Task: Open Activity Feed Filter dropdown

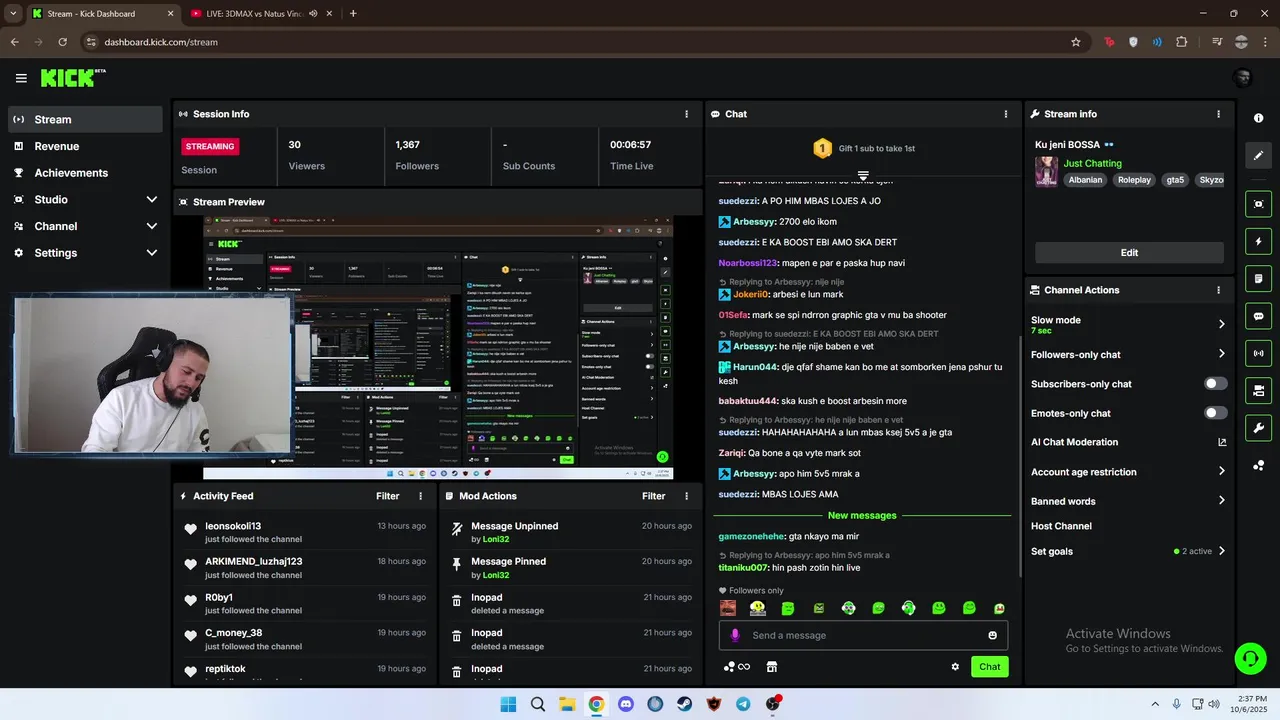Action: tap(388, 496)
